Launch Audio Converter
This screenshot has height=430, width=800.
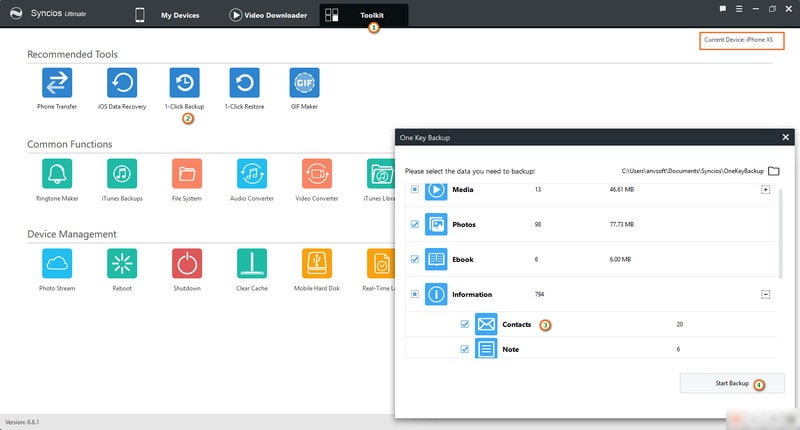pos(252,173)
